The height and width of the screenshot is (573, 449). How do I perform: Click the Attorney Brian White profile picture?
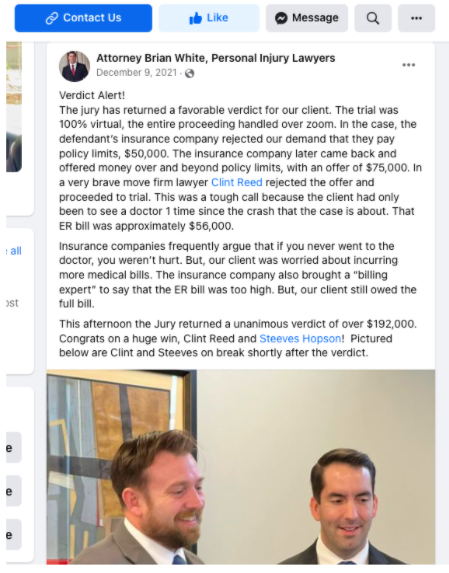[75, 66]
